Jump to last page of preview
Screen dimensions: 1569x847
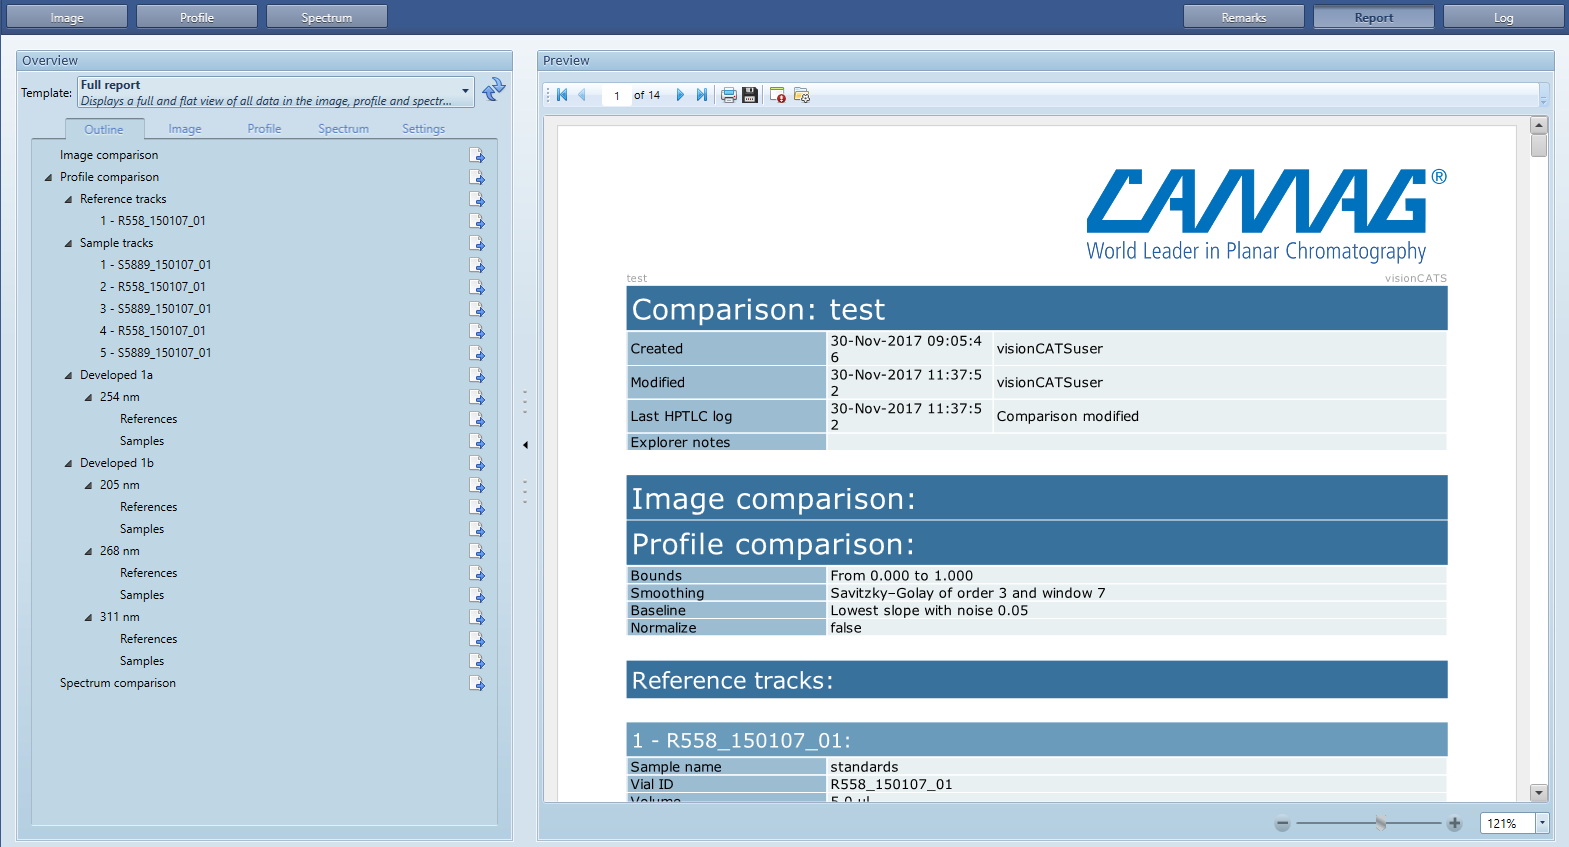(x=702, y=95)
